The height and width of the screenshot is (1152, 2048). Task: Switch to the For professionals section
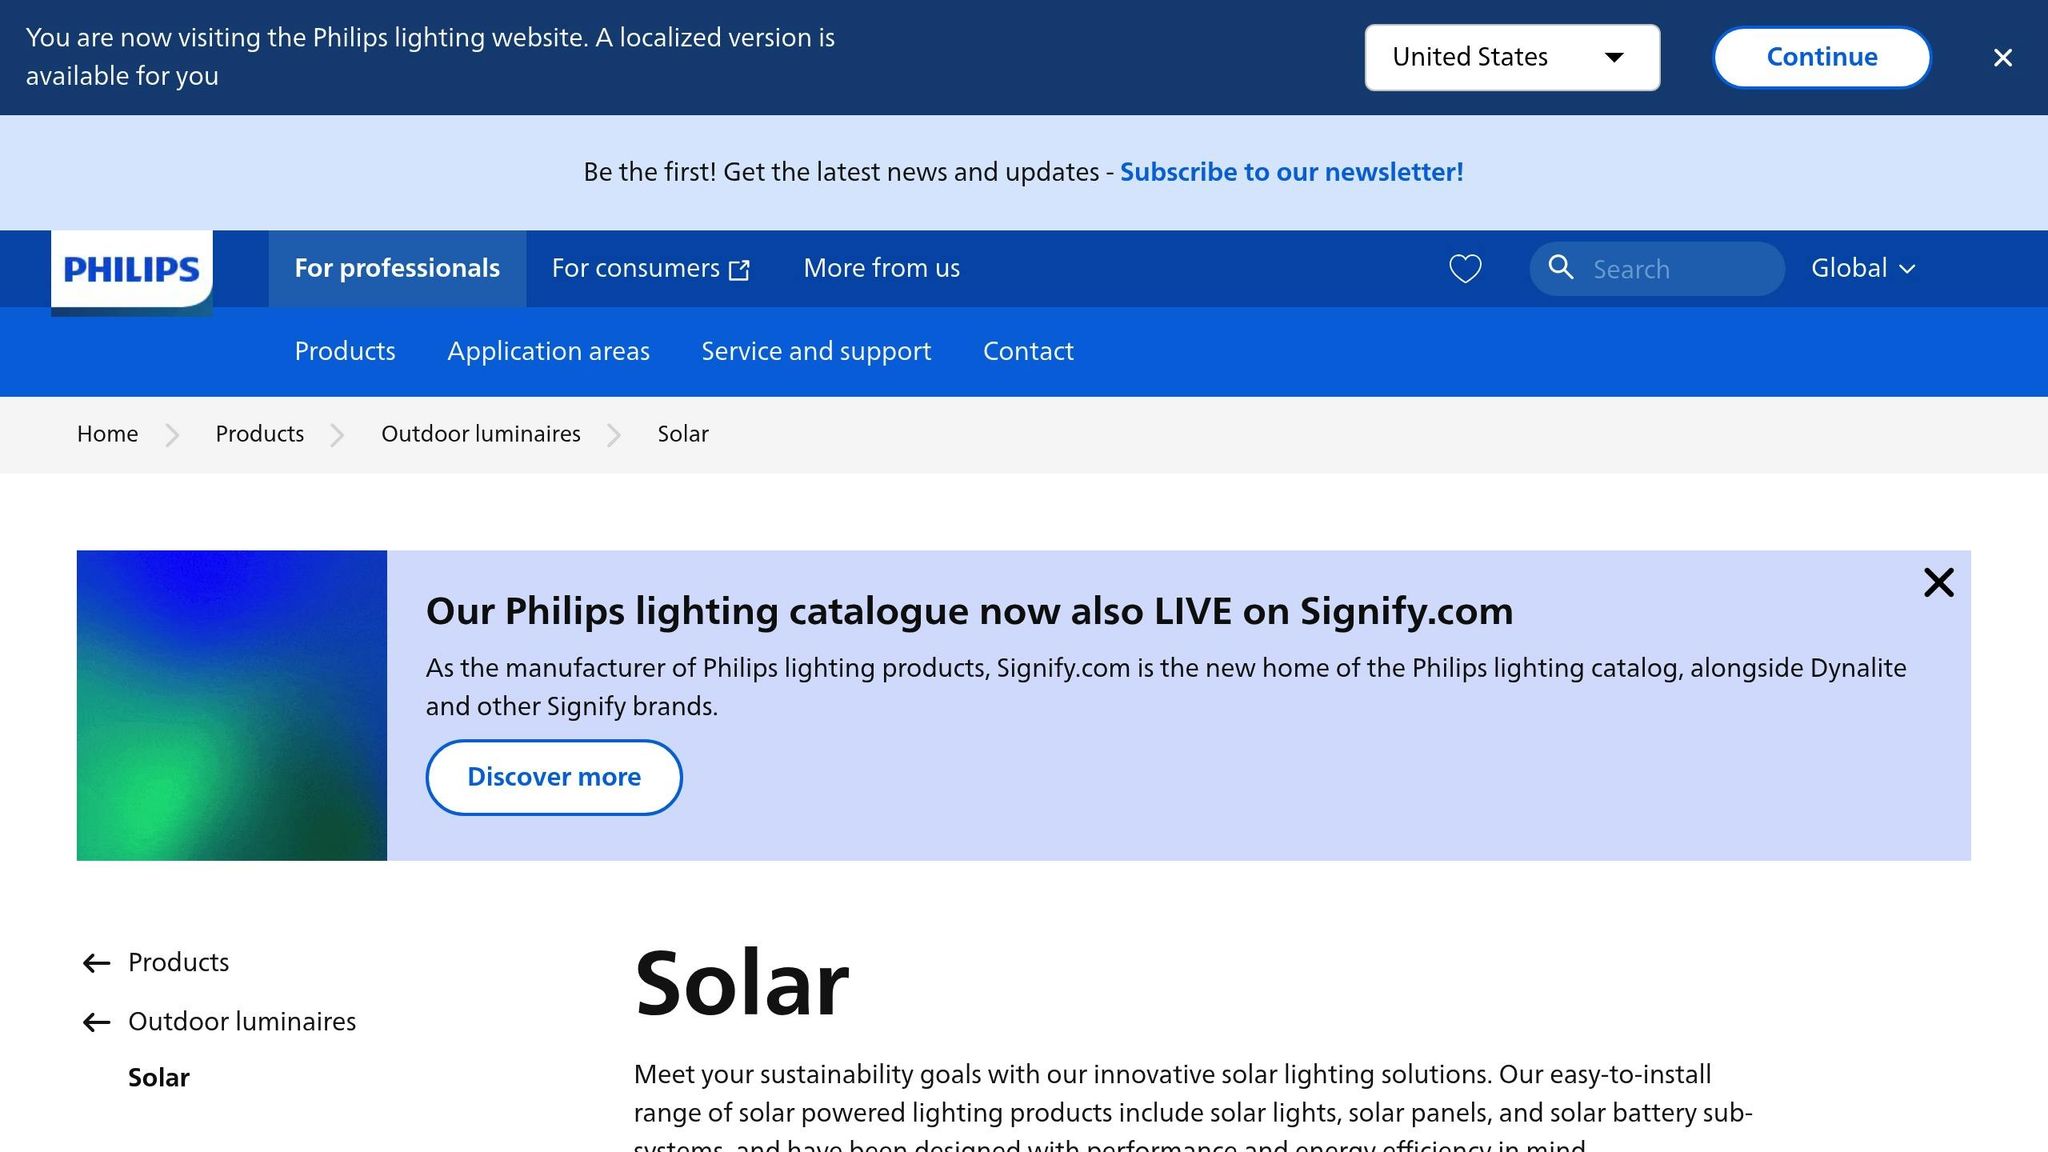(397, 268)
